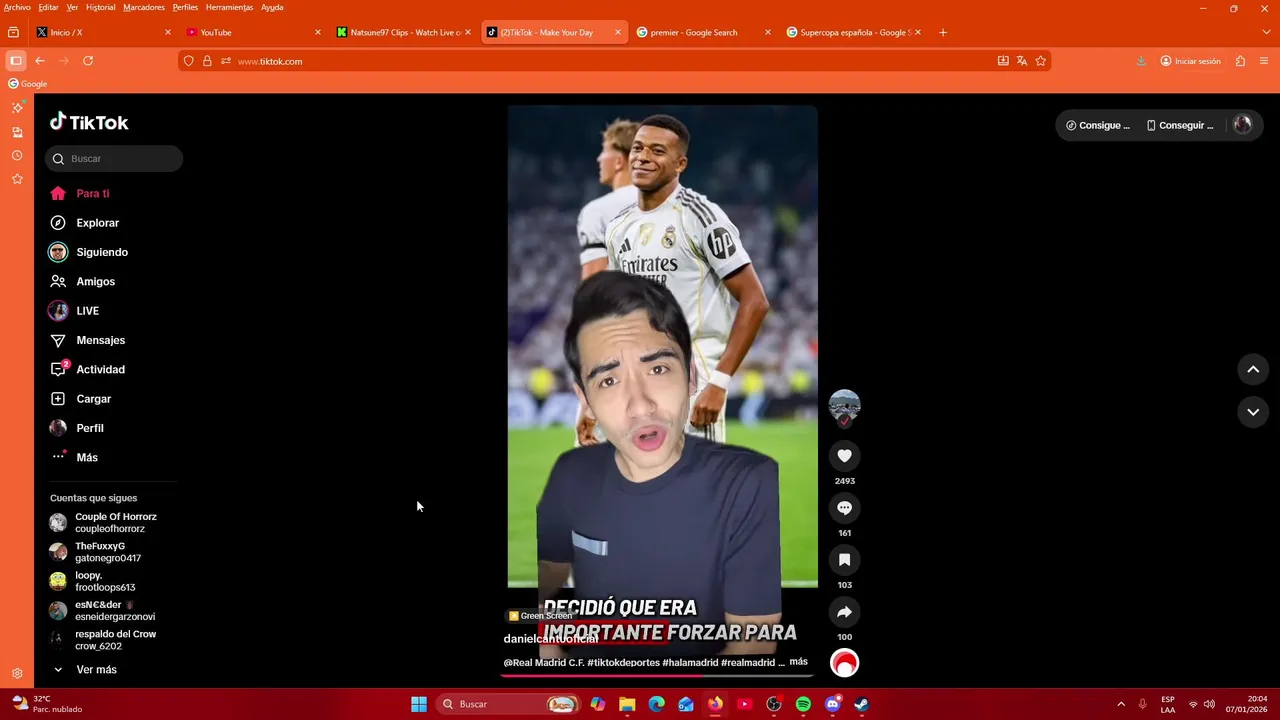Image resolution: width=1280 pixels, height=720 pixels.
Task: Open sidebar settings gear icon
Action: pos(17,674)
